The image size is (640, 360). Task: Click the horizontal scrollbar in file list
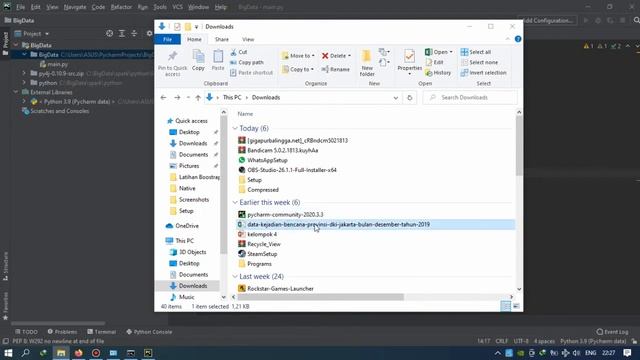click(321, 297)
